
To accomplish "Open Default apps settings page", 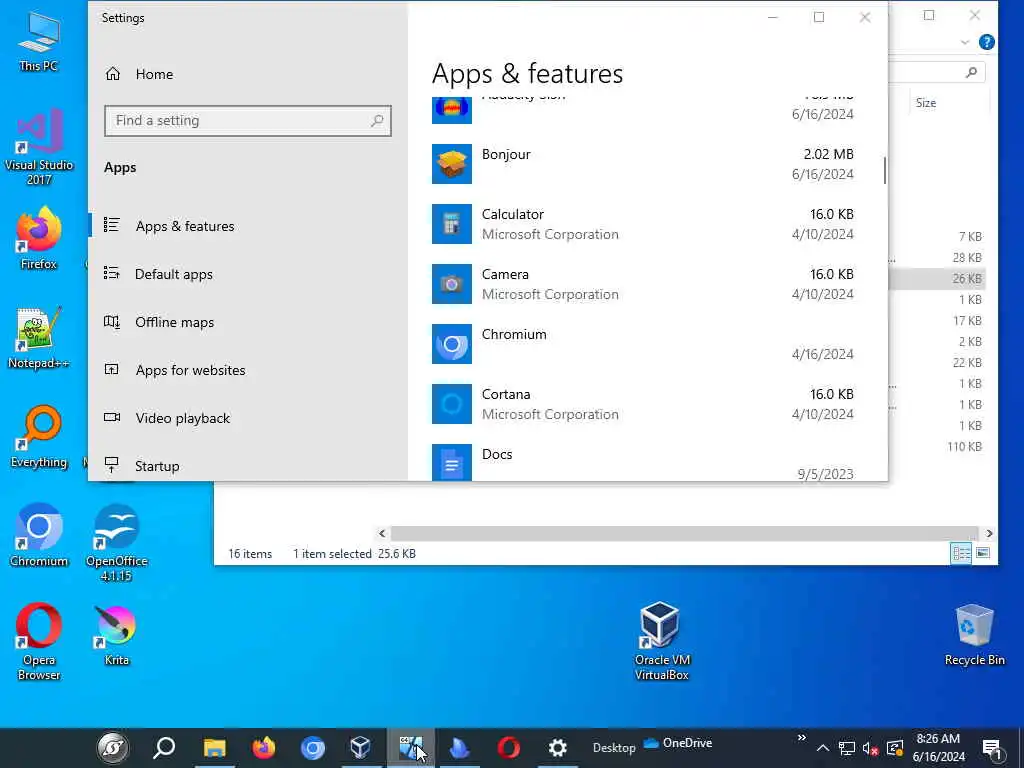I will click(159, 274).
